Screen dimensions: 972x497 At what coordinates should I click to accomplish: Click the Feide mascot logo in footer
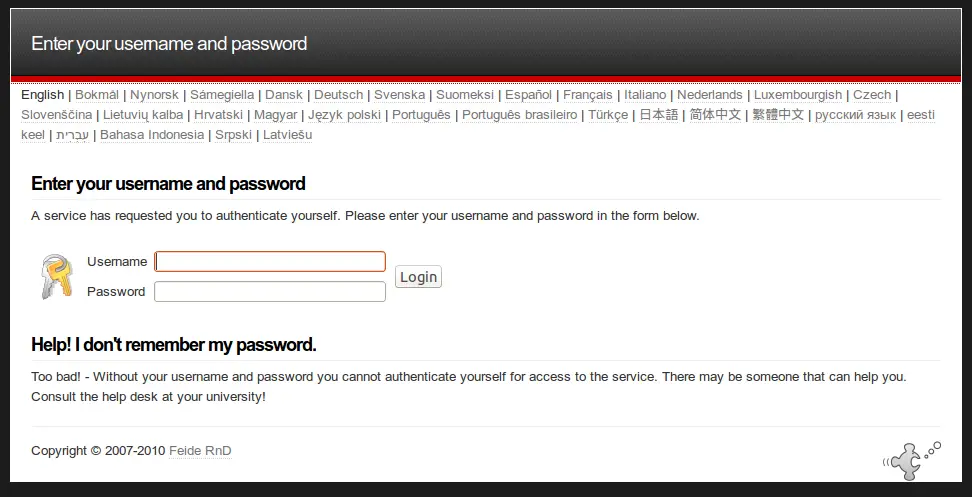[911, 460]
